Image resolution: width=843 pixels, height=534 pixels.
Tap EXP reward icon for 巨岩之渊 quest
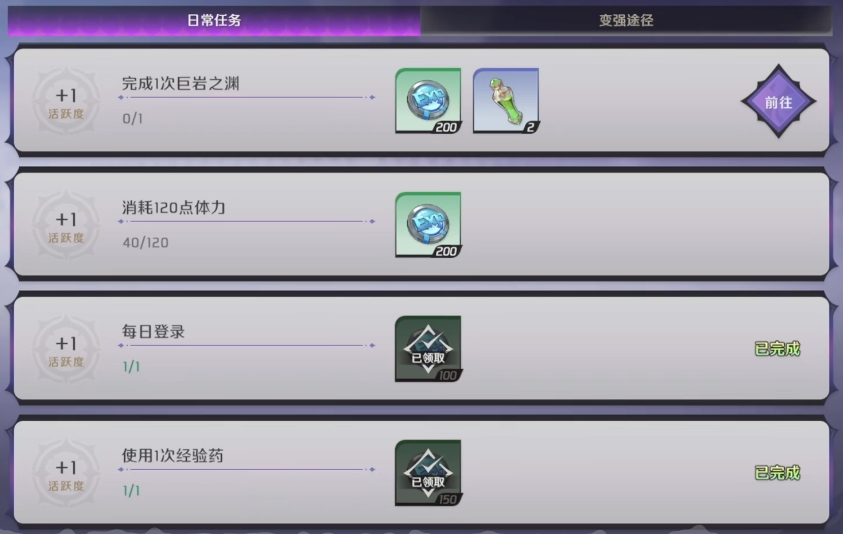tap(428, 101)
